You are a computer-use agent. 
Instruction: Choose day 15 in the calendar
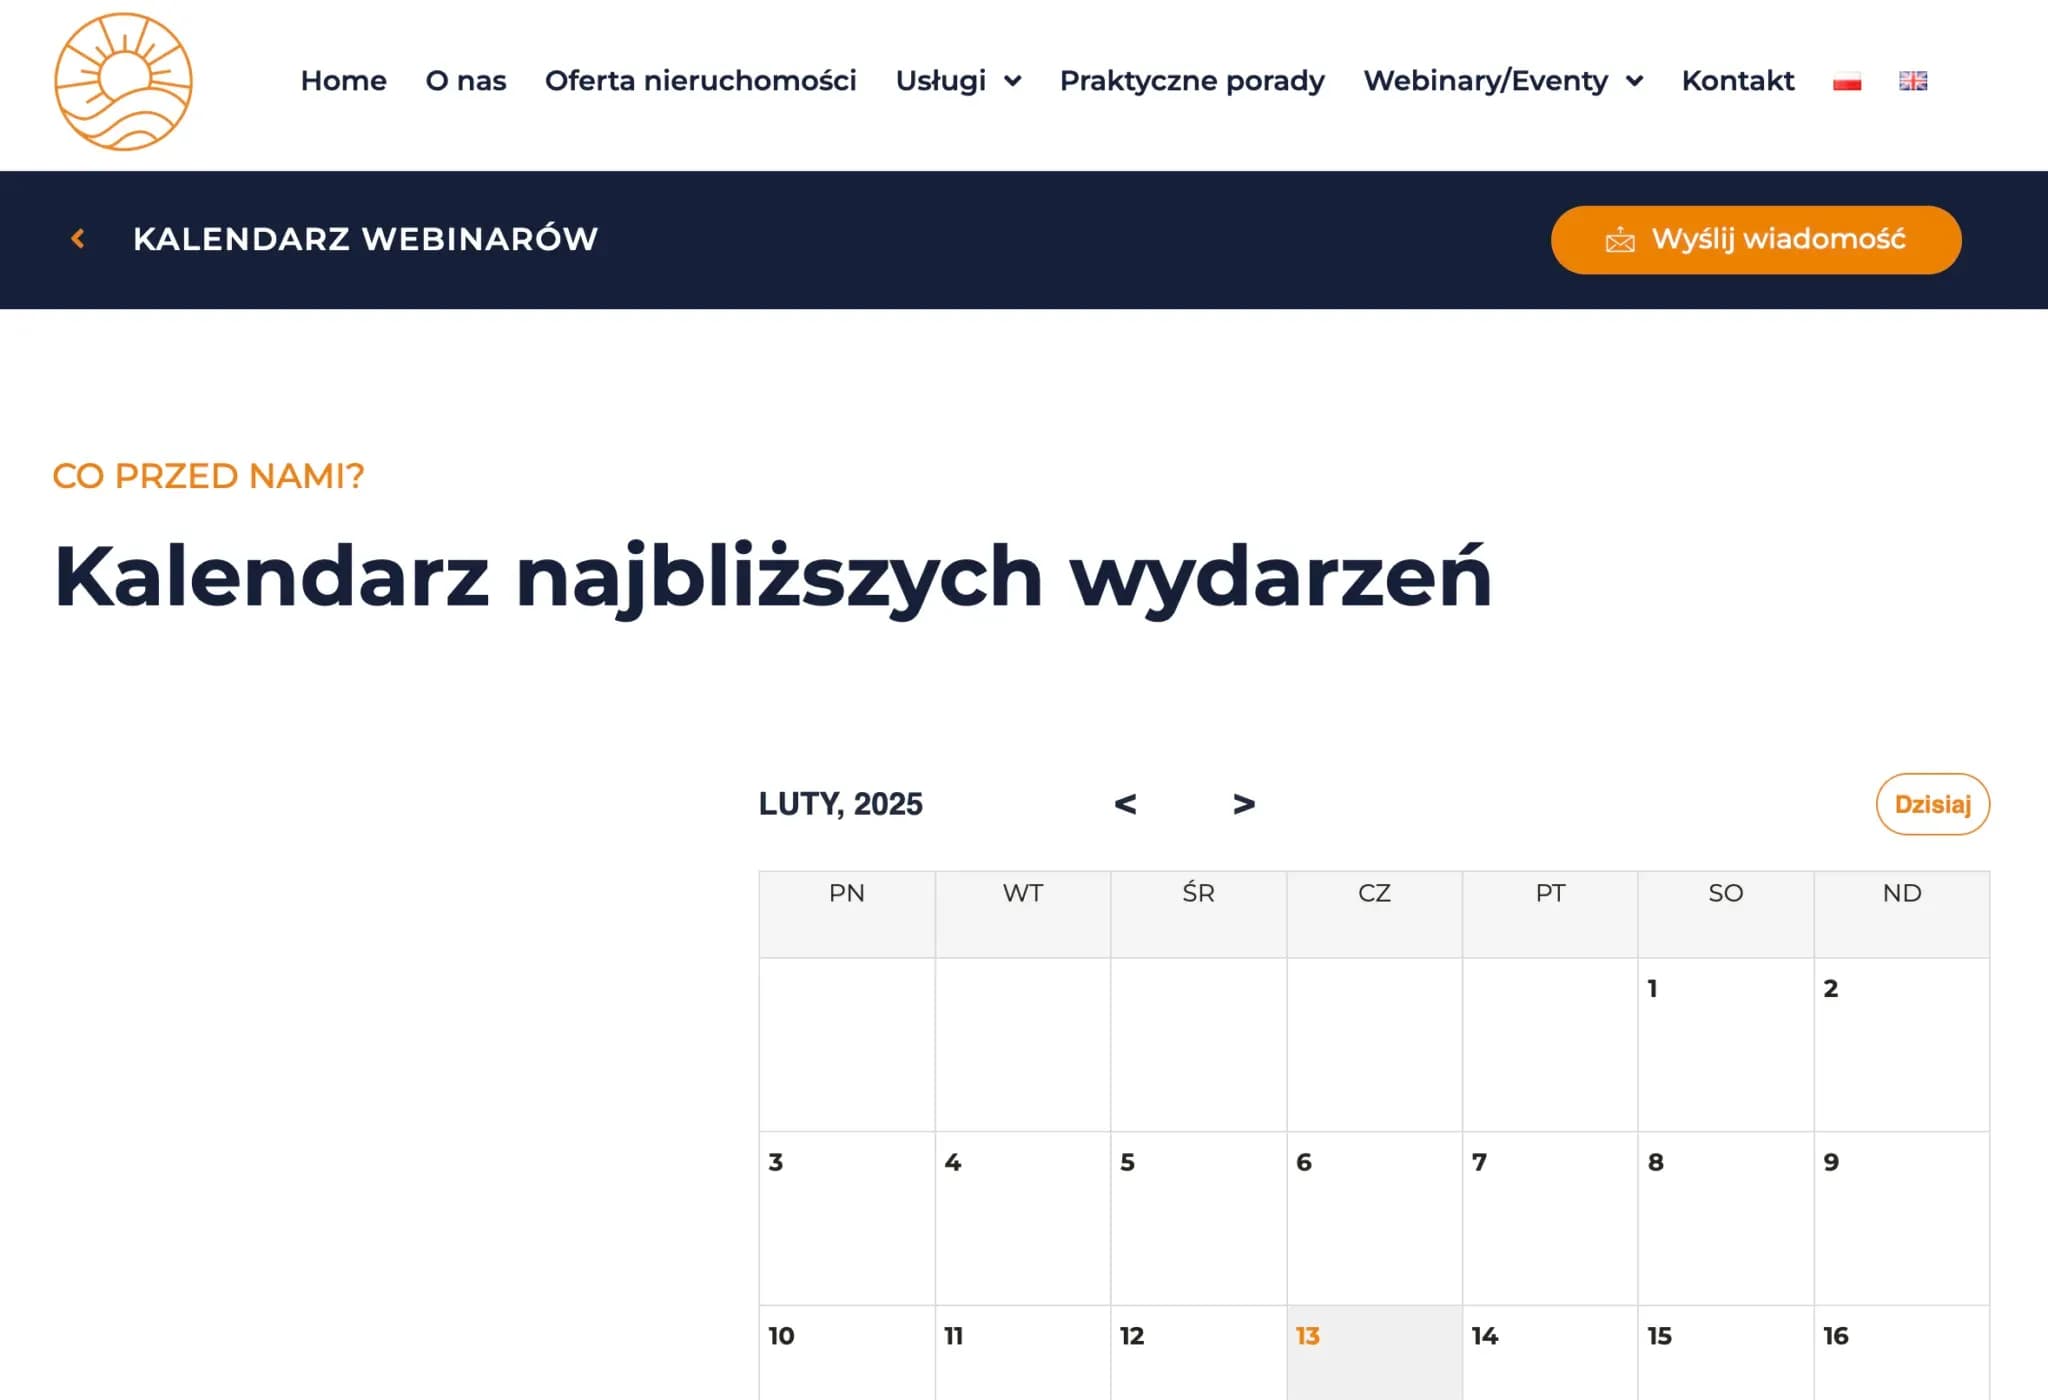[x=1725, y=1352]
